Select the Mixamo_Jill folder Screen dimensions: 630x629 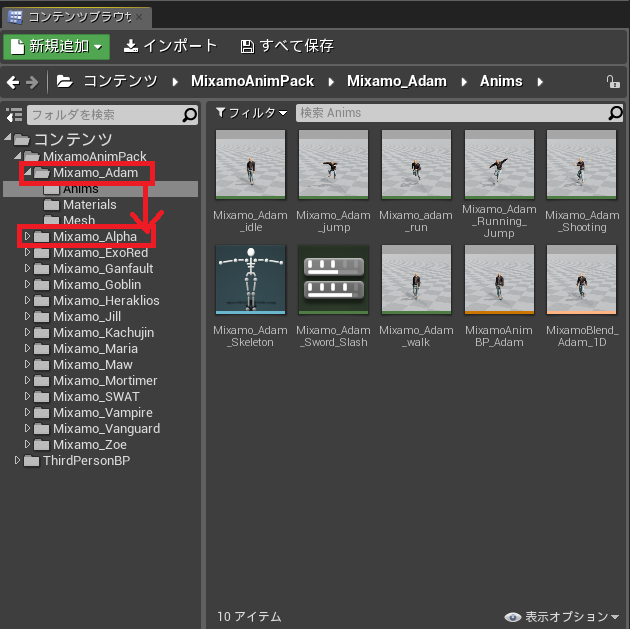click(77, 317)
